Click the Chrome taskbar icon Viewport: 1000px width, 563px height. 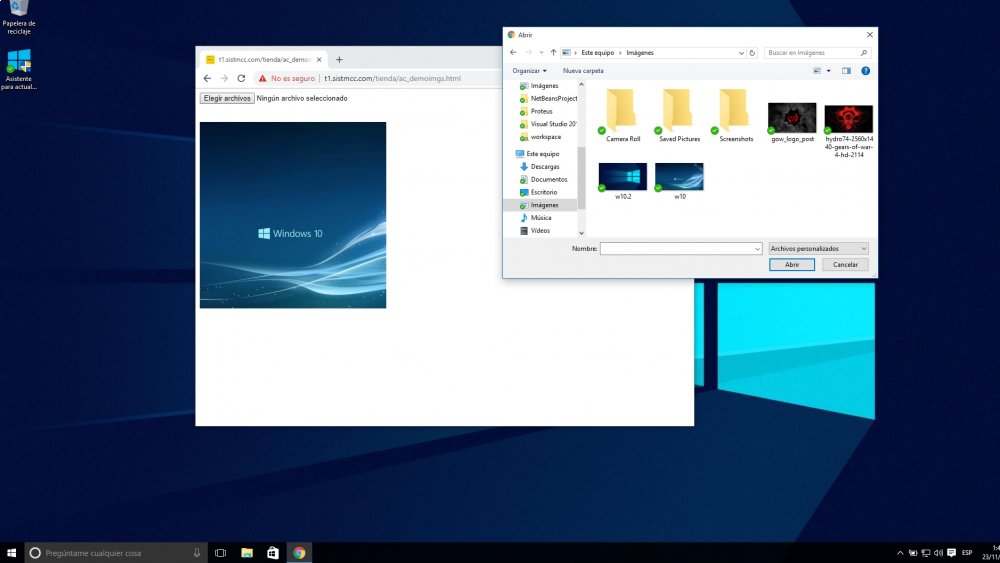[x=299, y=553]
